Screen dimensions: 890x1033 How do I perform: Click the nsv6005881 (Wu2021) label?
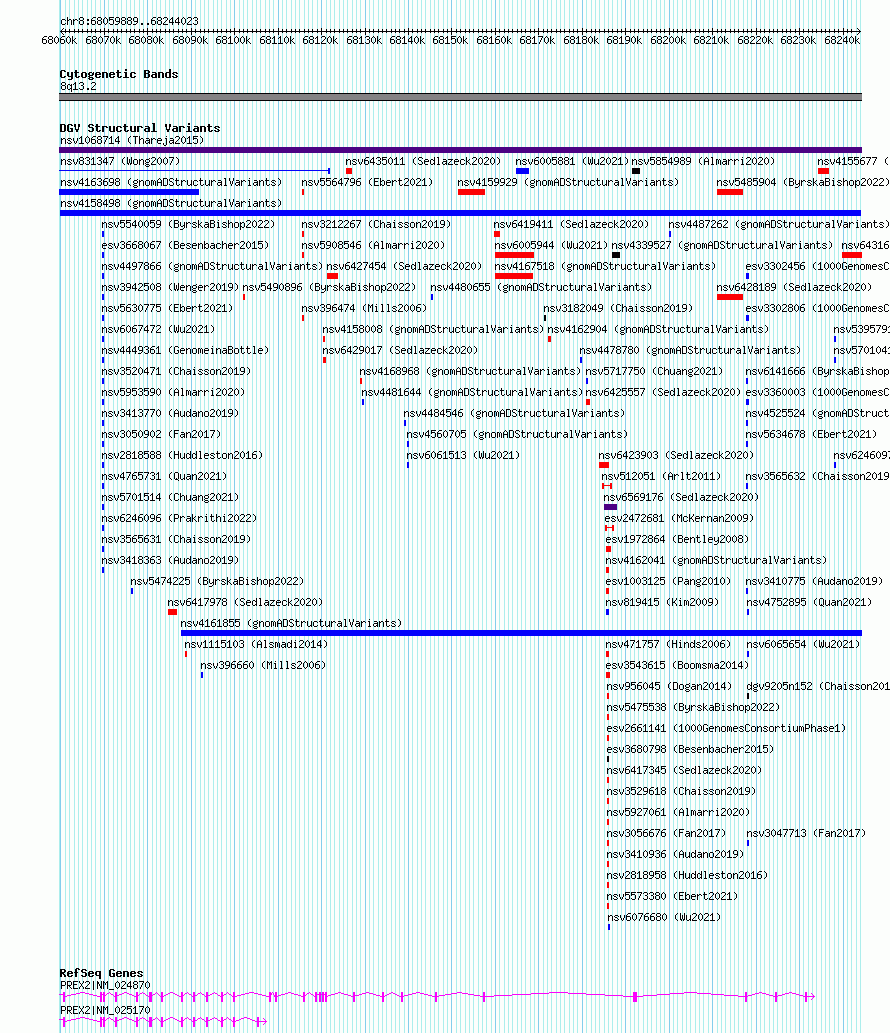[572, 161]
